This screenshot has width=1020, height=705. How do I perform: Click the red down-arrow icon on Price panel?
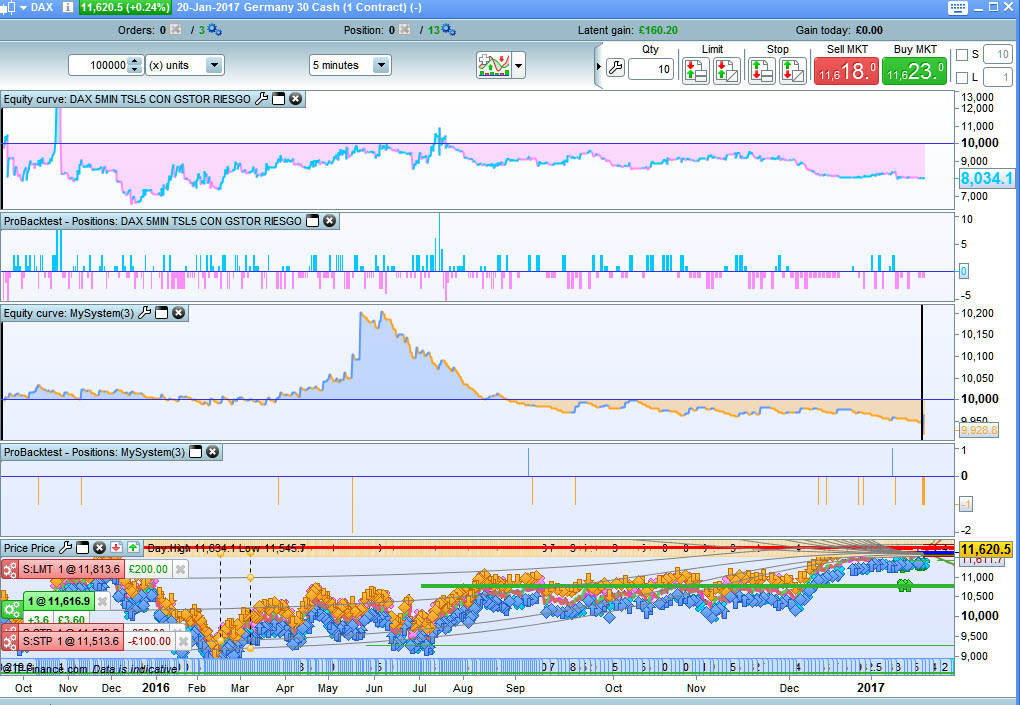(116, 548)
